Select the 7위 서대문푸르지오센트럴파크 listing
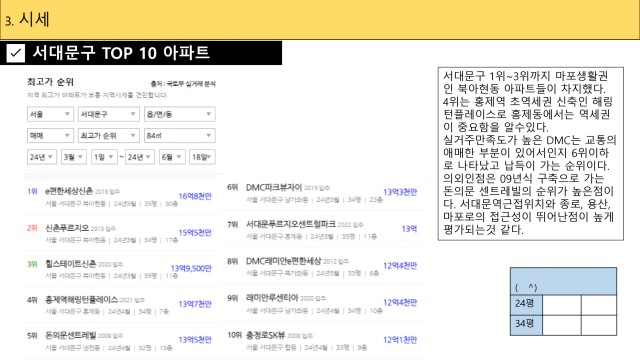Image resolution: width=640 pixels, height=360 pixels. 322,229
